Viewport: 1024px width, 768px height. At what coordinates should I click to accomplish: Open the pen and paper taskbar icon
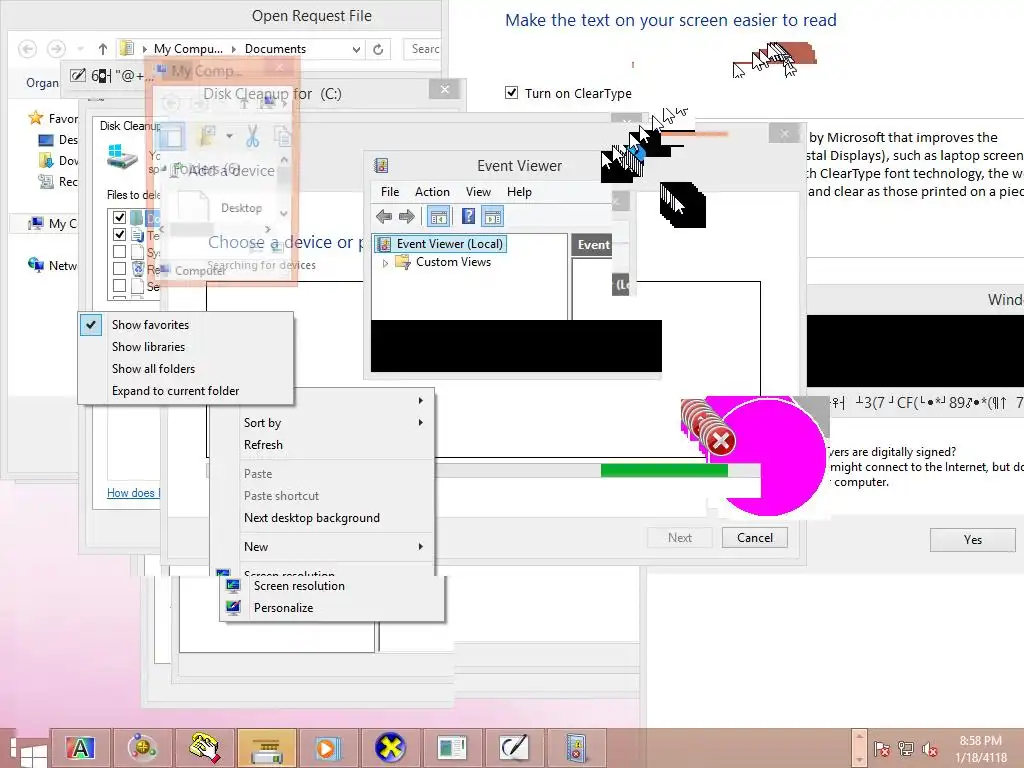[x=514, y=748]
